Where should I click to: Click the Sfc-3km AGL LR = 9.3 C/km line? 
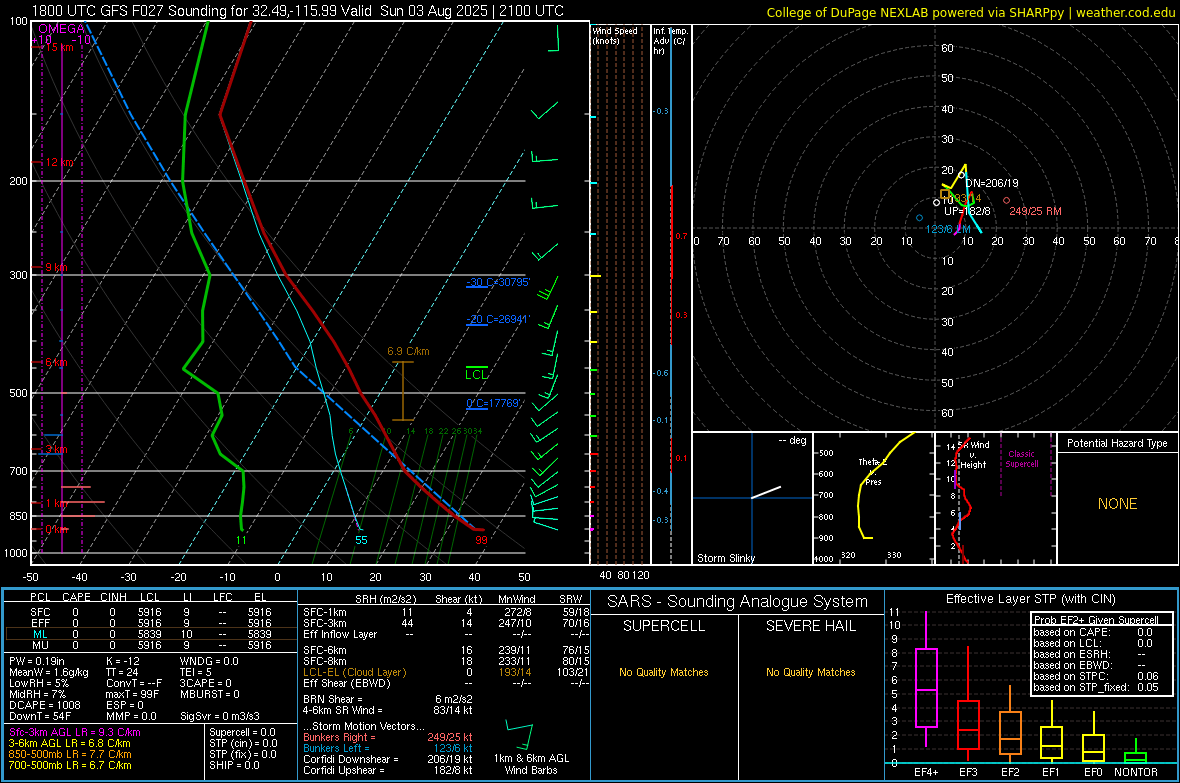(75, 732)
